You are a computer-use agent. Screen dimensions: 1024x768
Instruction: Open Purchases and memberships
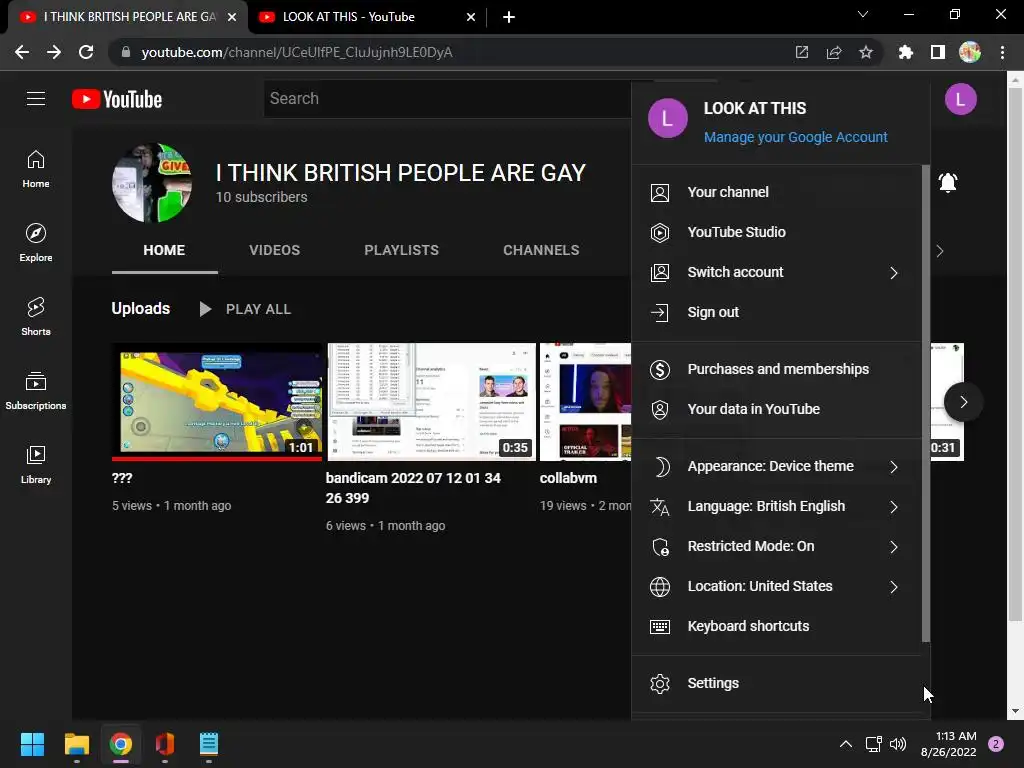(776, 370)
